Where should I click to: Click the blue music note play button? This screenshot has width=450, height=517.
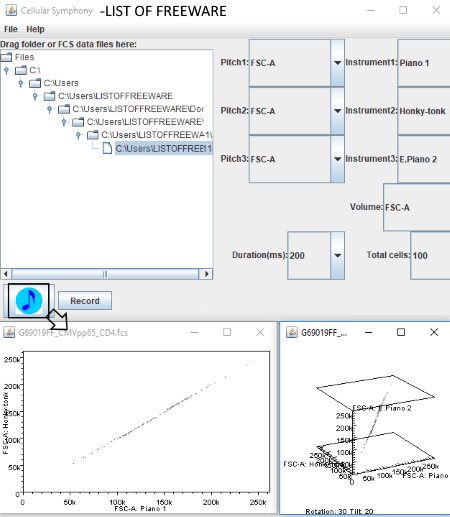point(29,301)
